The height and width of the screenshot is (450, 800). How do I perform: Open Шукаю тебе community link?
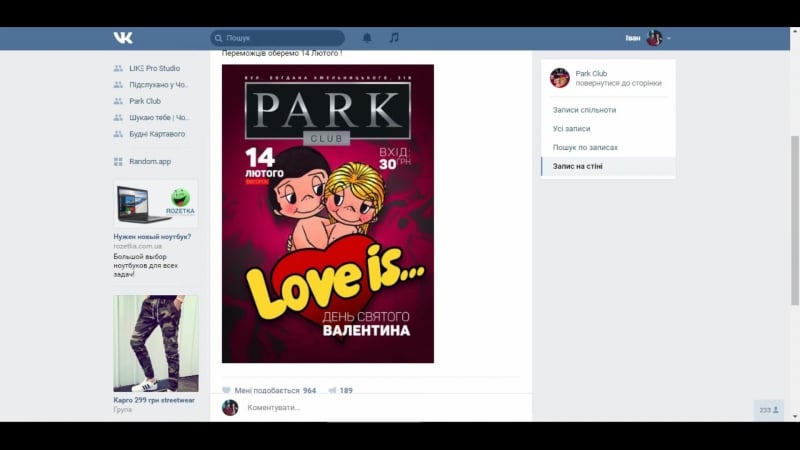pos(159,117)
